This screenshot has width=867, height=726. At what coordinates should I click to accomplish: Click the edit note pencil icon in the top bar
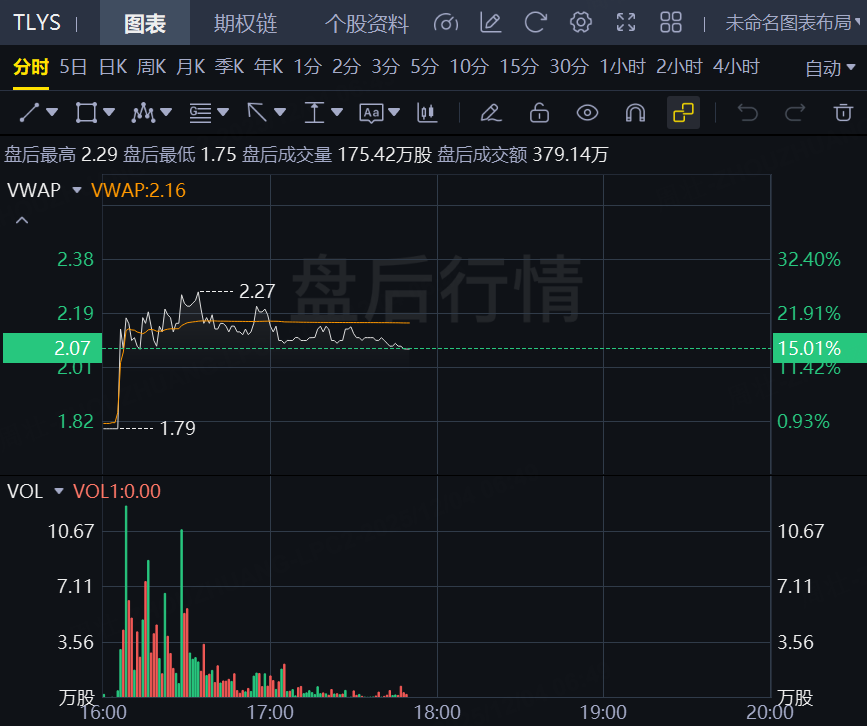(x=490, y=23)
